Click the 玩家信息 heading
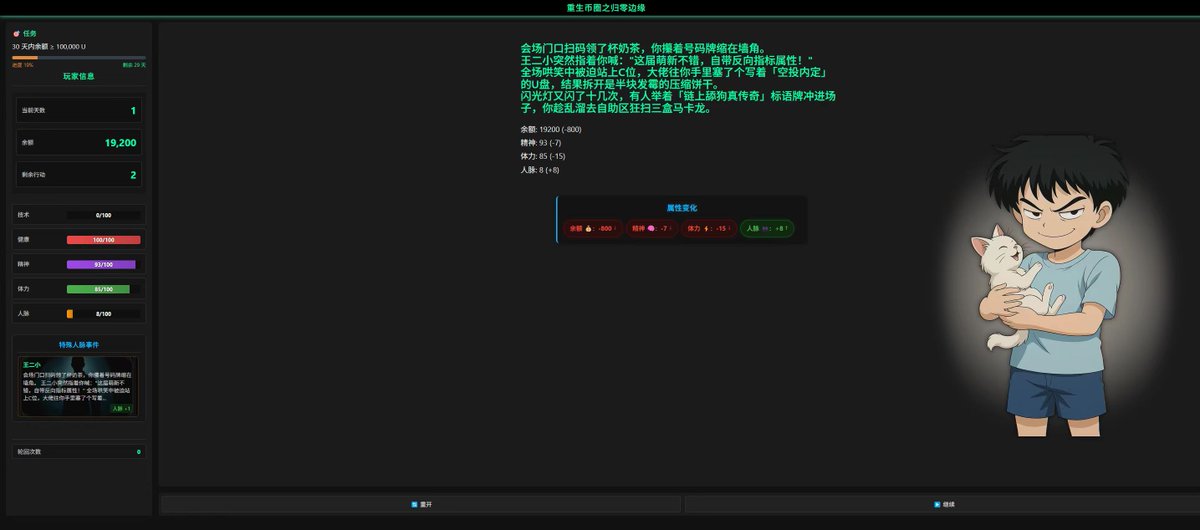The image size is (1200, 530). pos(79,75)
